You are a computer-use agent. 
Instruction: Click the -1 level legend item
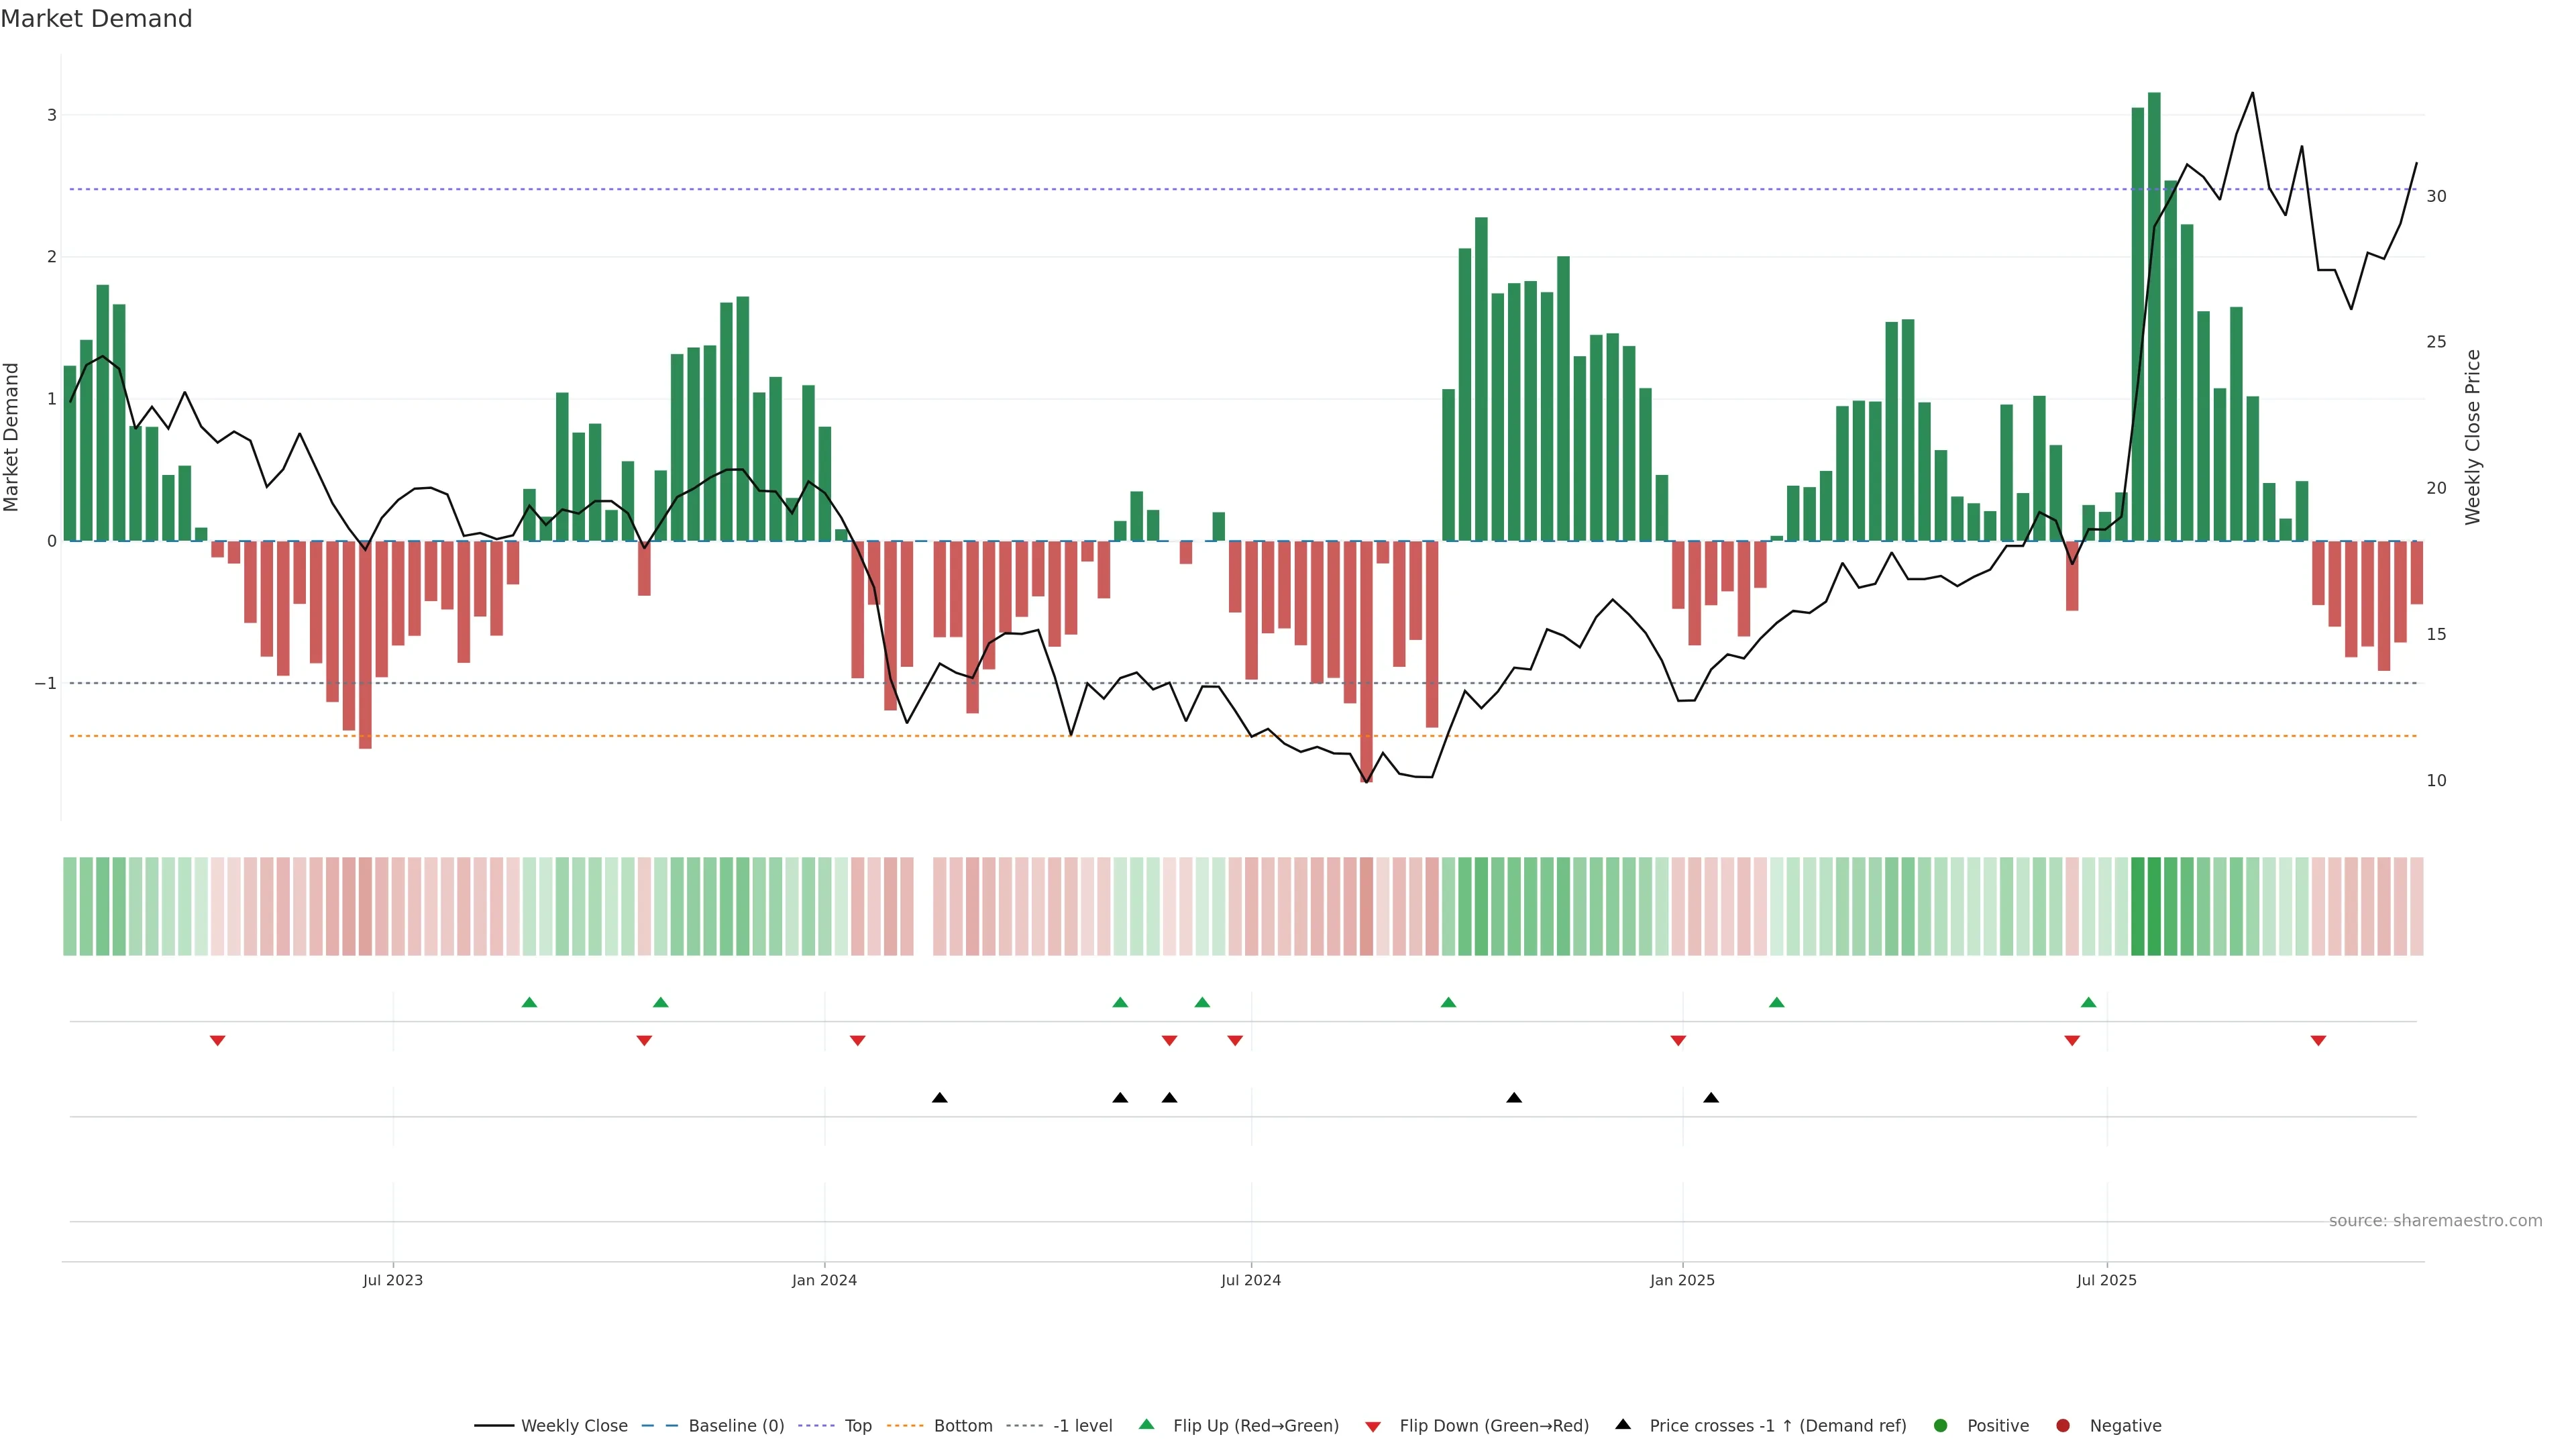[1082, 1425]
